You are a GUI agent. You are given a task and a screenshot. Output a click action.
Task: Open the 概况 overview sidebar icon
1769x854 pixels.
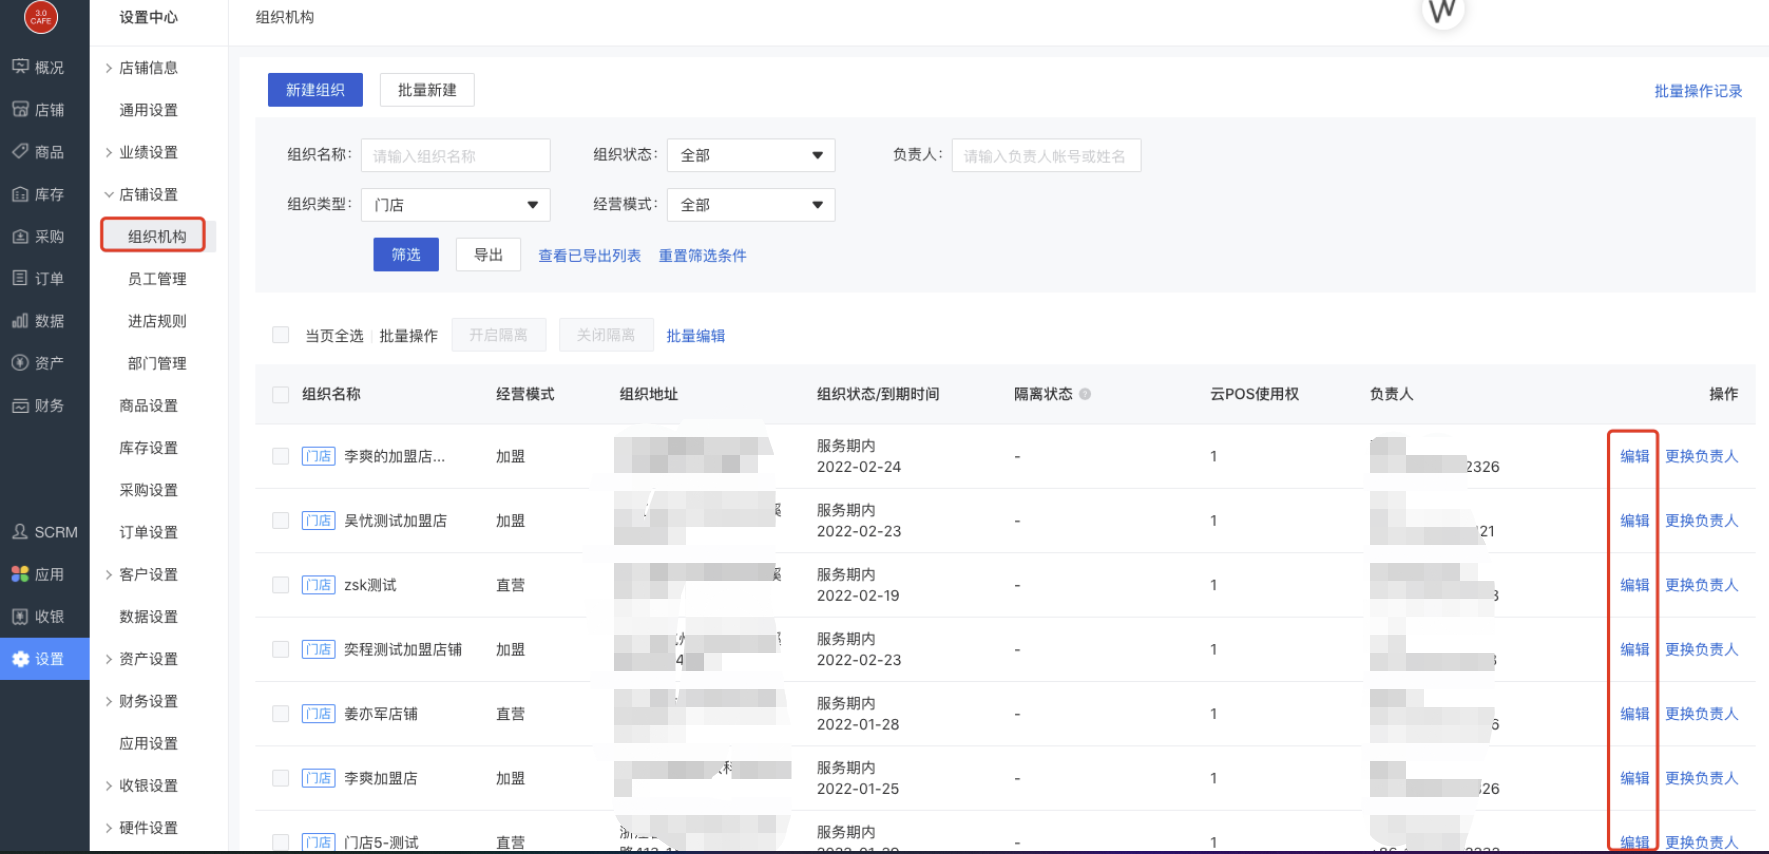click(x=20, y=67)
